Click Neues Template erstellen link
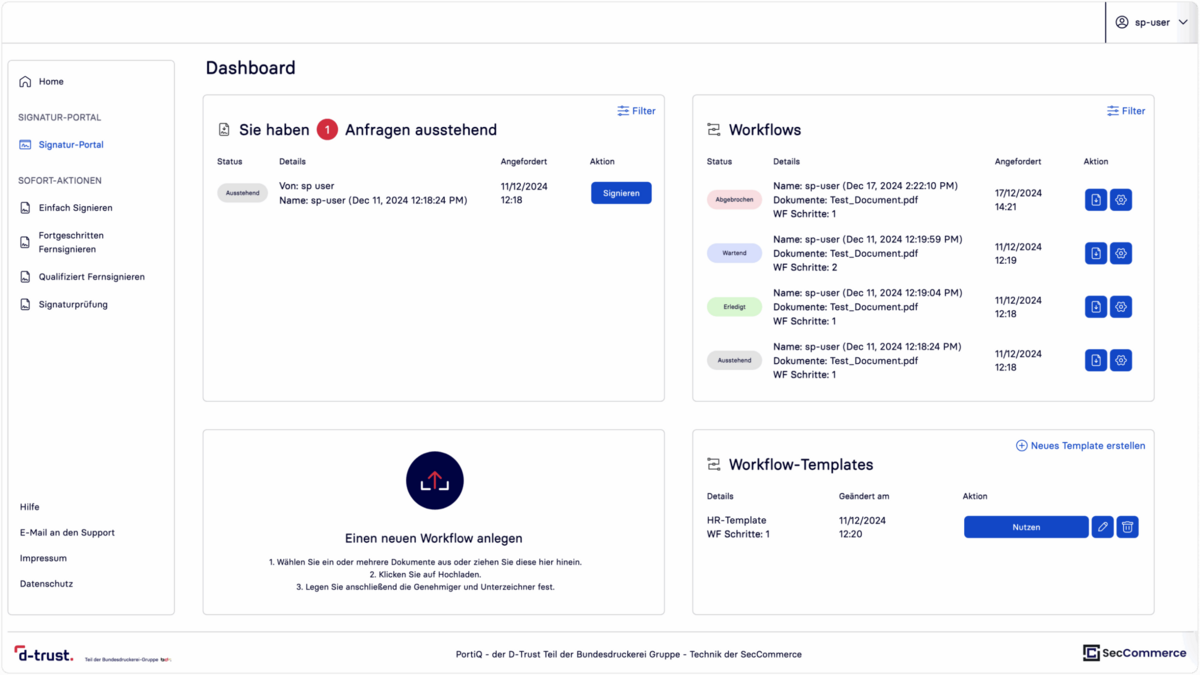Viewport: 1200px width, 675px height. click(1080, 446)
